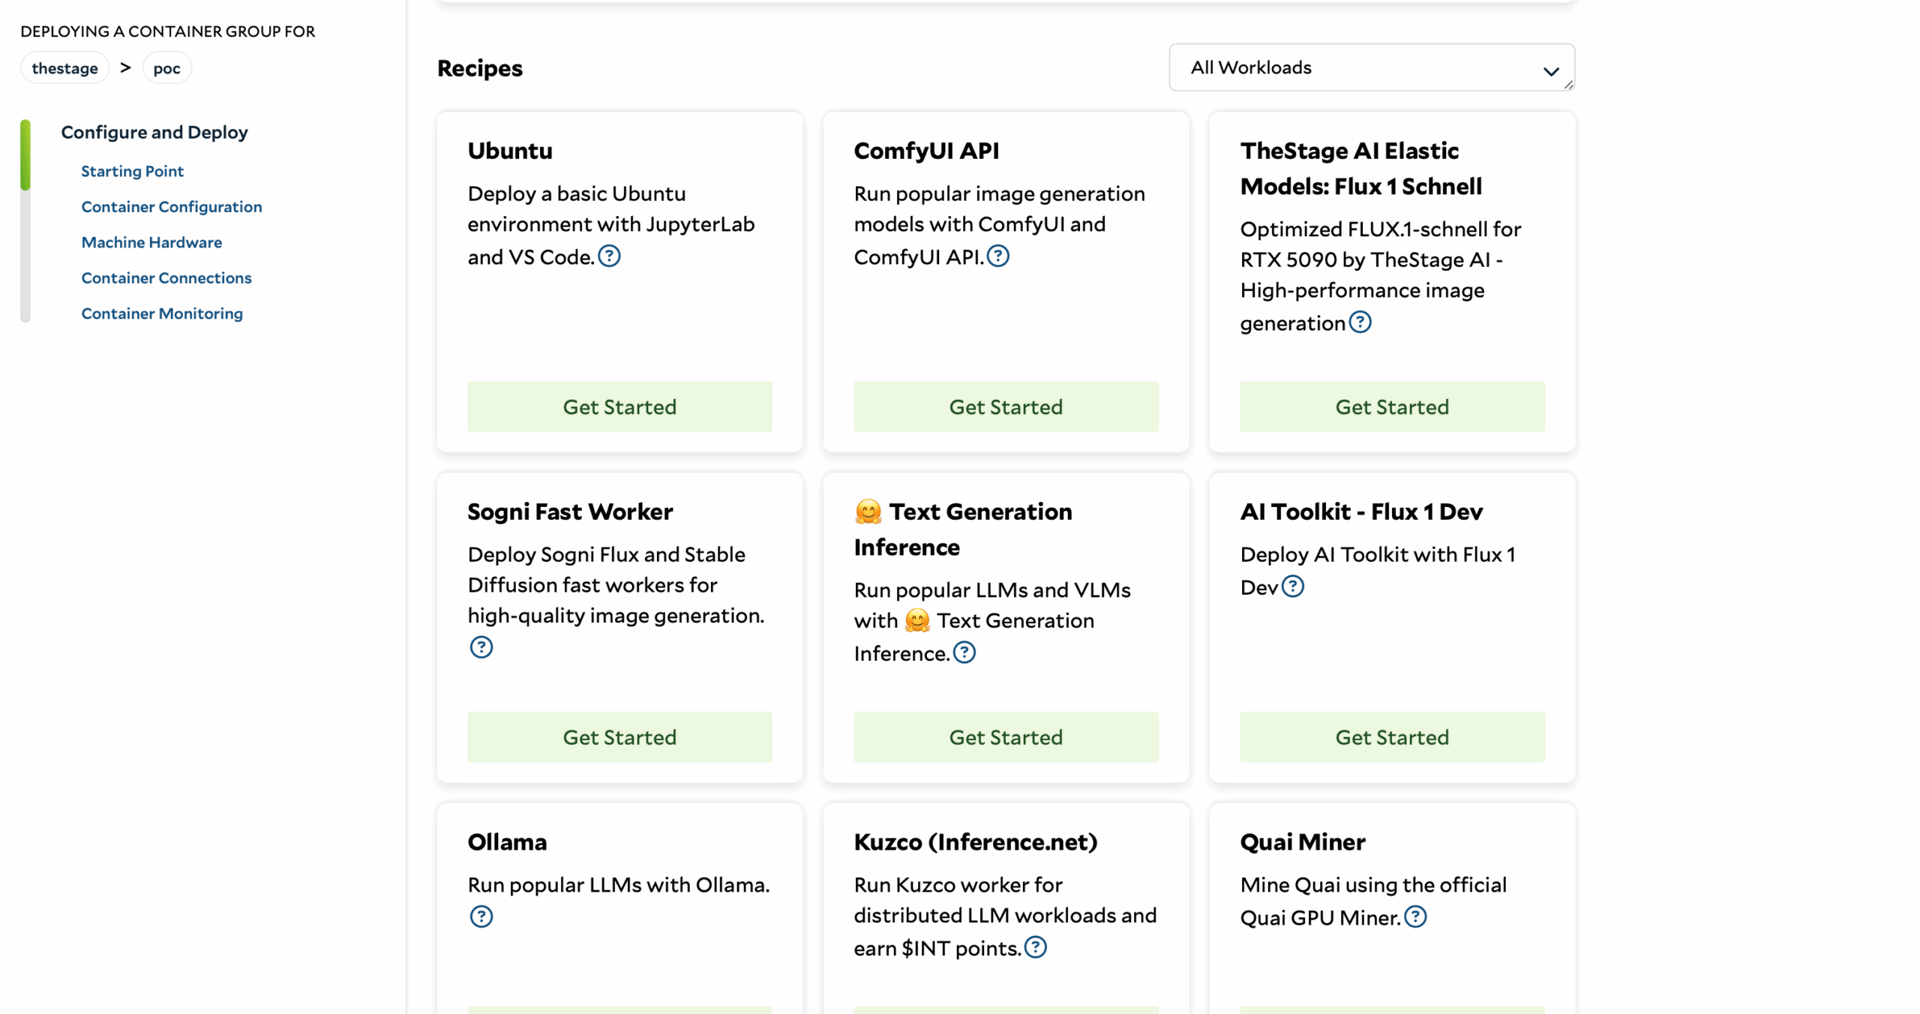Screen dimensions: 1920x1014
Task: Jump to Container Configuration section
Action: point(171,207)
